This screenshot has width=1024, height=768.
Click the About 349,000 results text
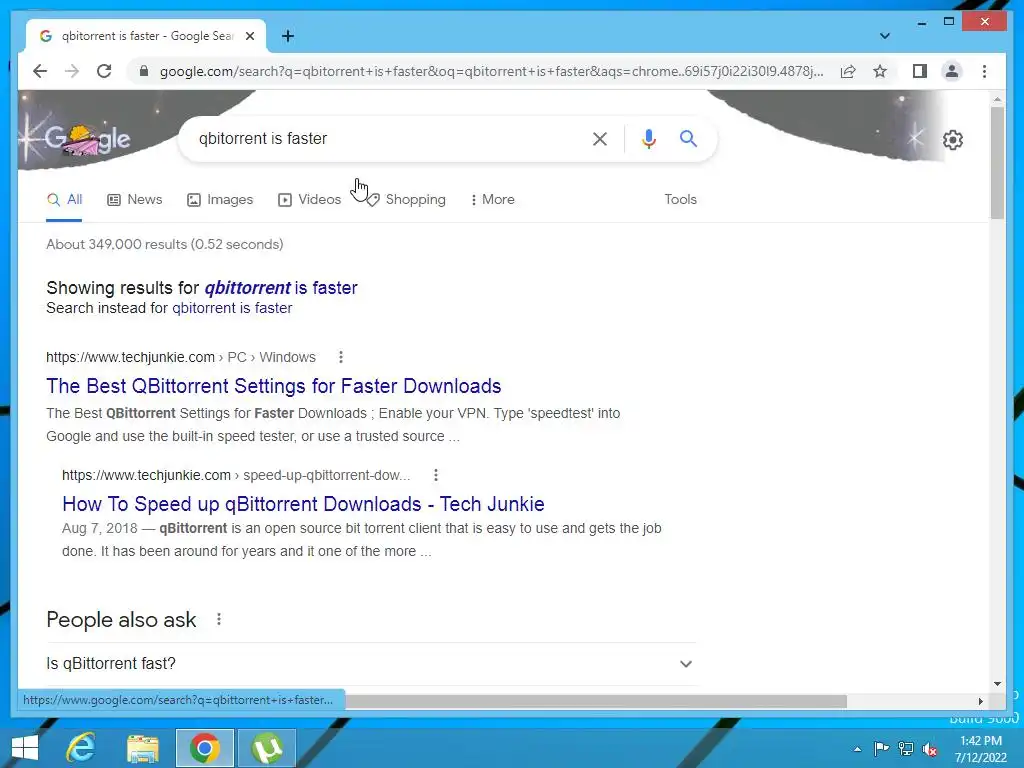pos(165,244)
